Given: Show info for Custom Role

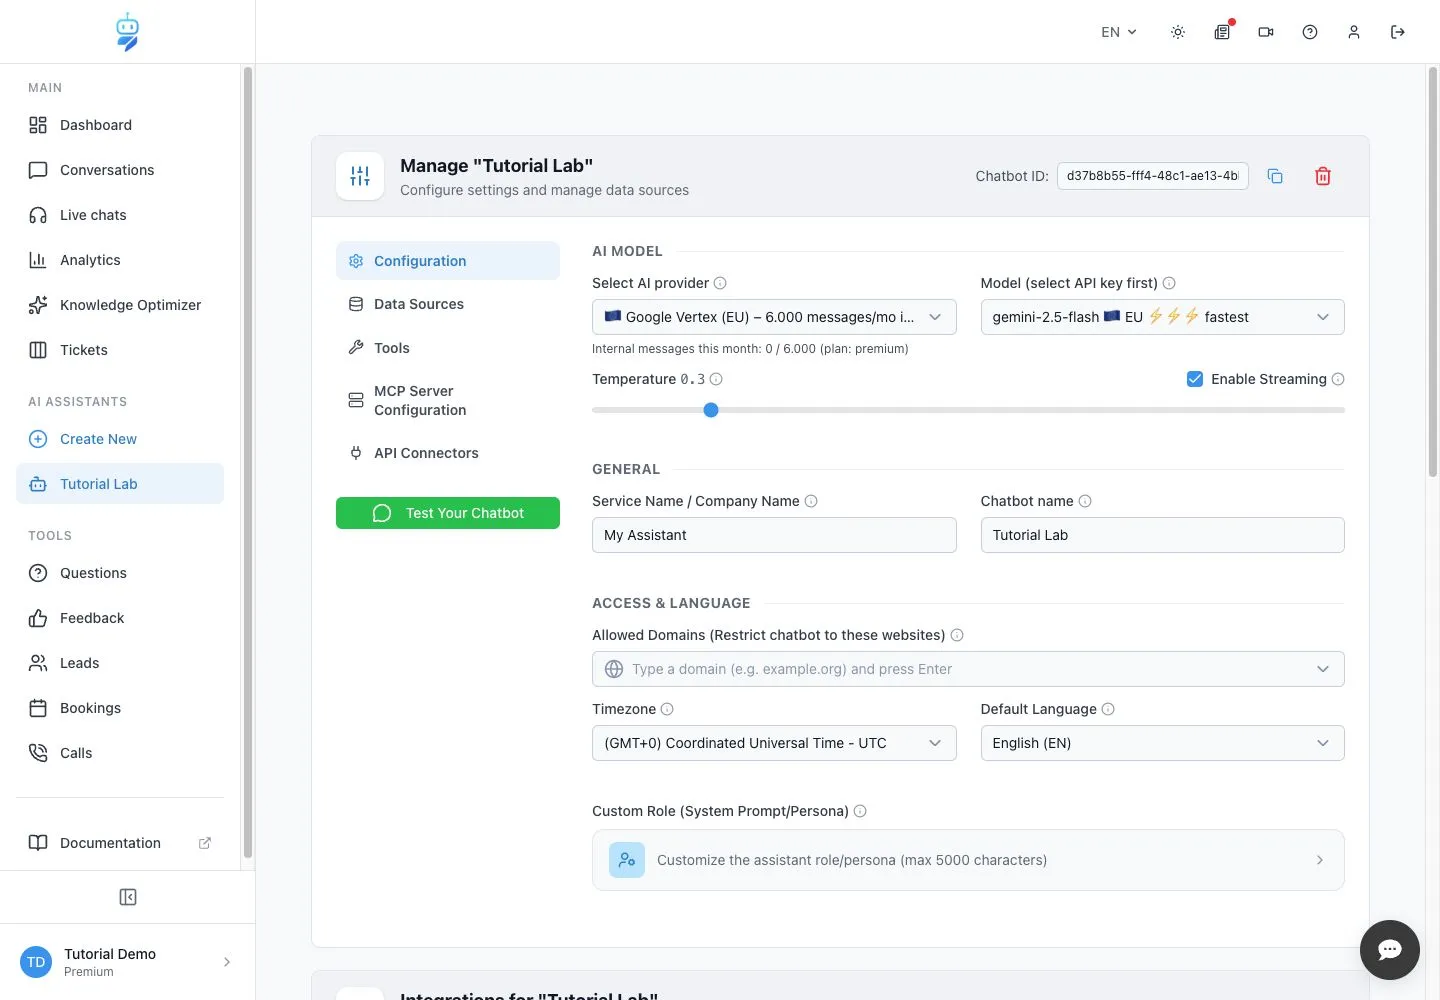Looking at the screenshot, I should (860, 811).
